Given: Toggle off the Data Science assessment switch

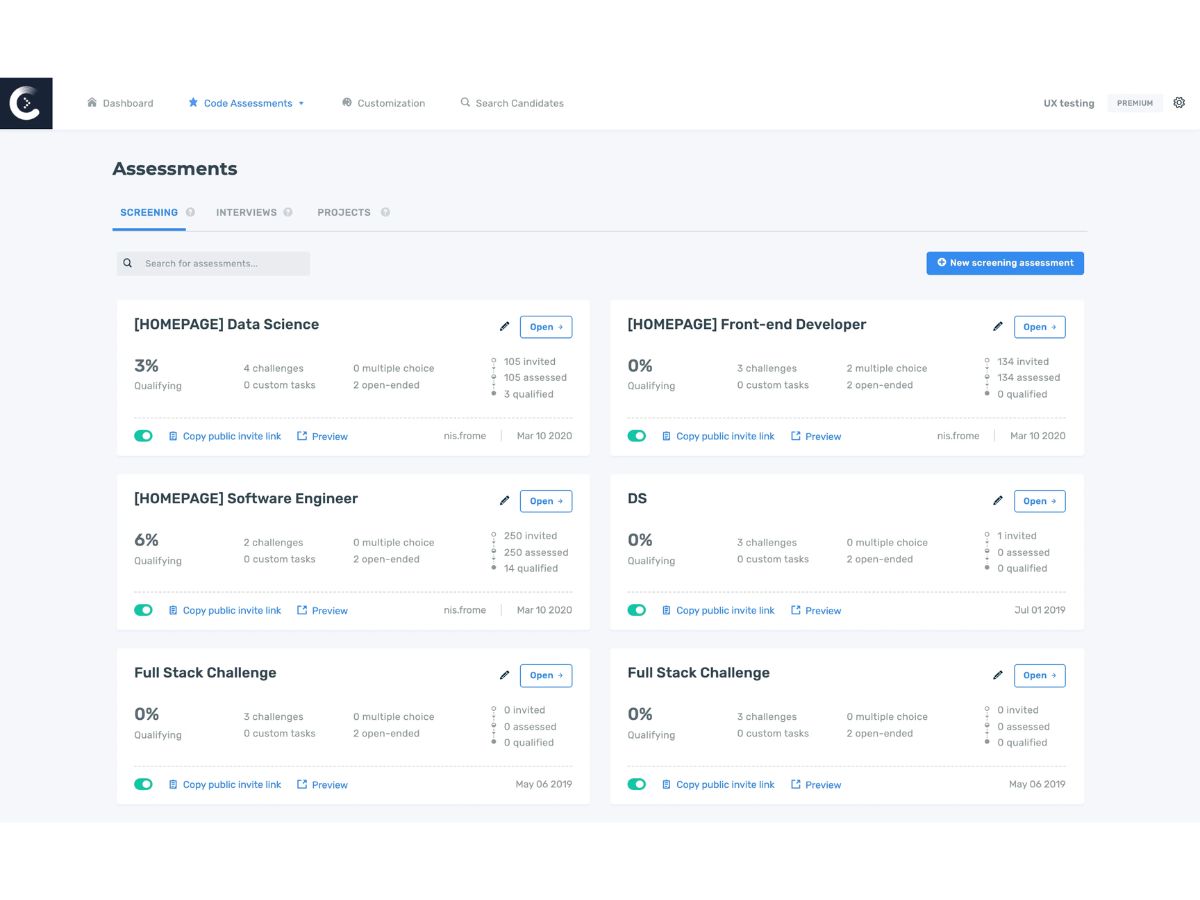Looking at the screenshot, I should (143, 436).
